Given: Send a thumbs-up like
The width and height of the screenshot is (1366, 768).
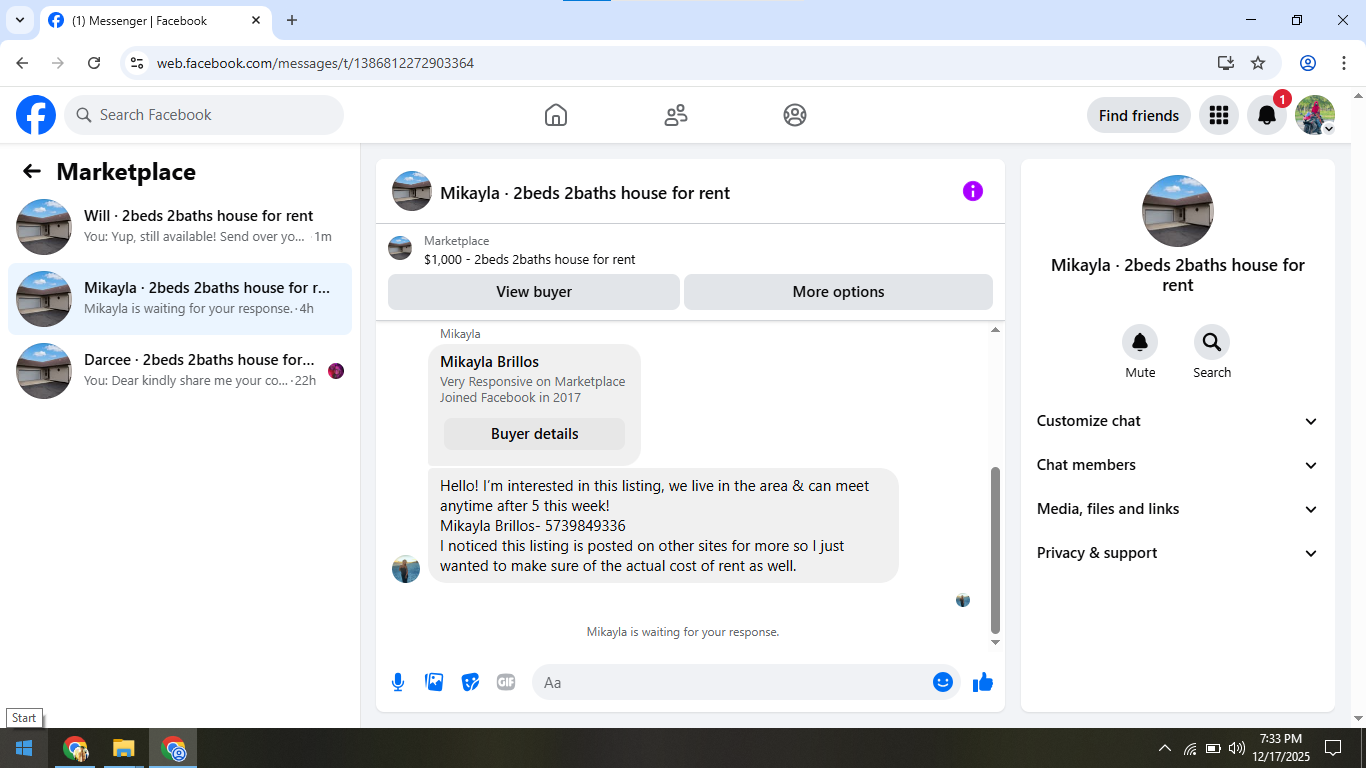Looking at the screenshot, I should (x=983, y=682).
